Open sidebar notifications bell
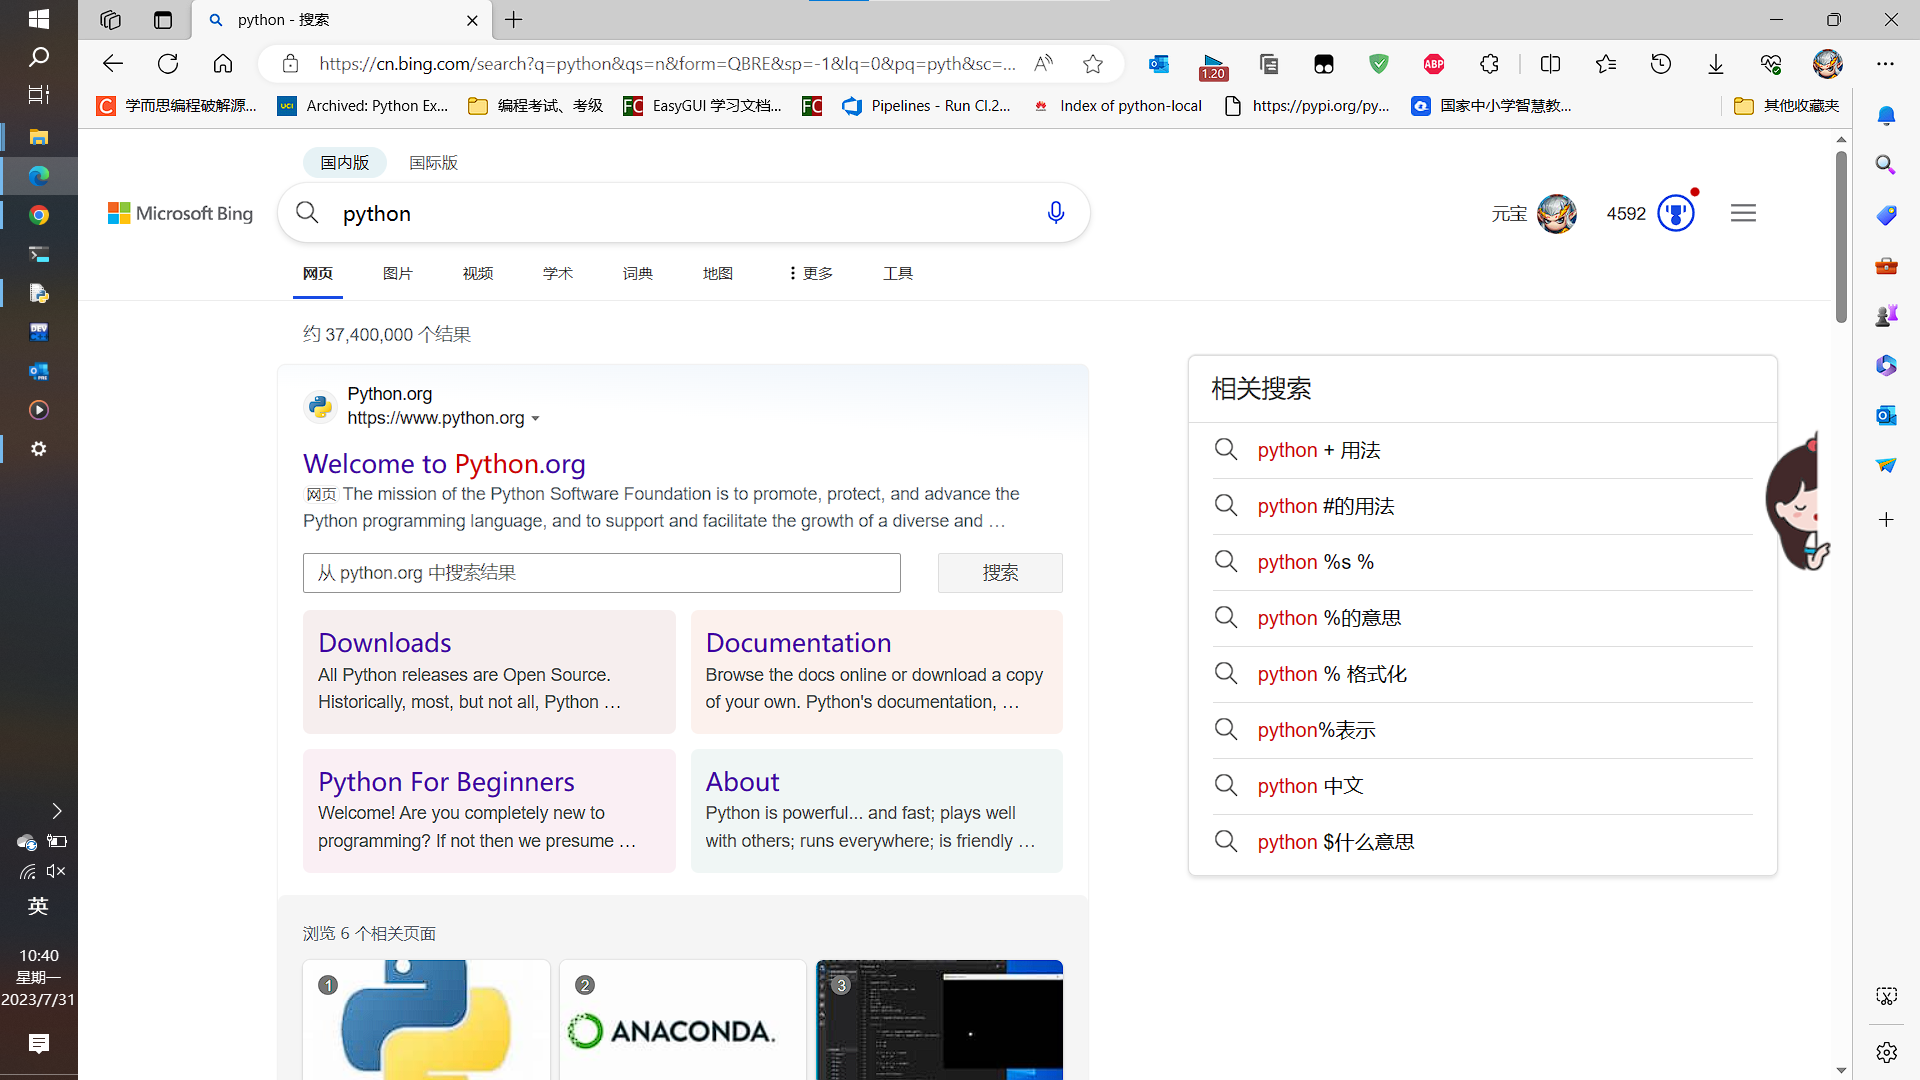The width and height of the screenshot is (1920, 1080). (x=1886, y=116)
